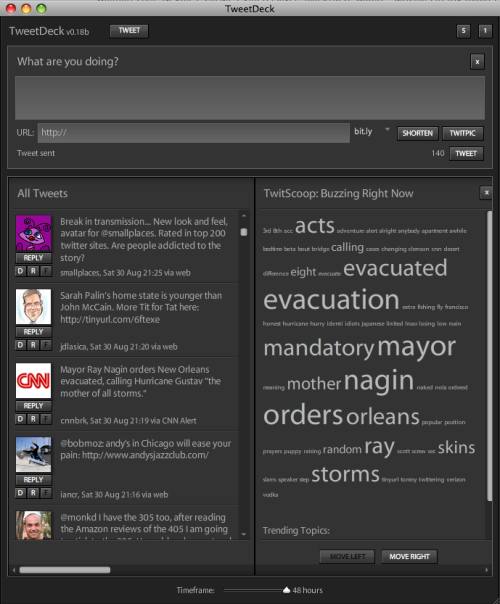The image size is (500, 604).
Task: Select 'nagin' in TwitScoop cloud
Action: coord(379,381)
